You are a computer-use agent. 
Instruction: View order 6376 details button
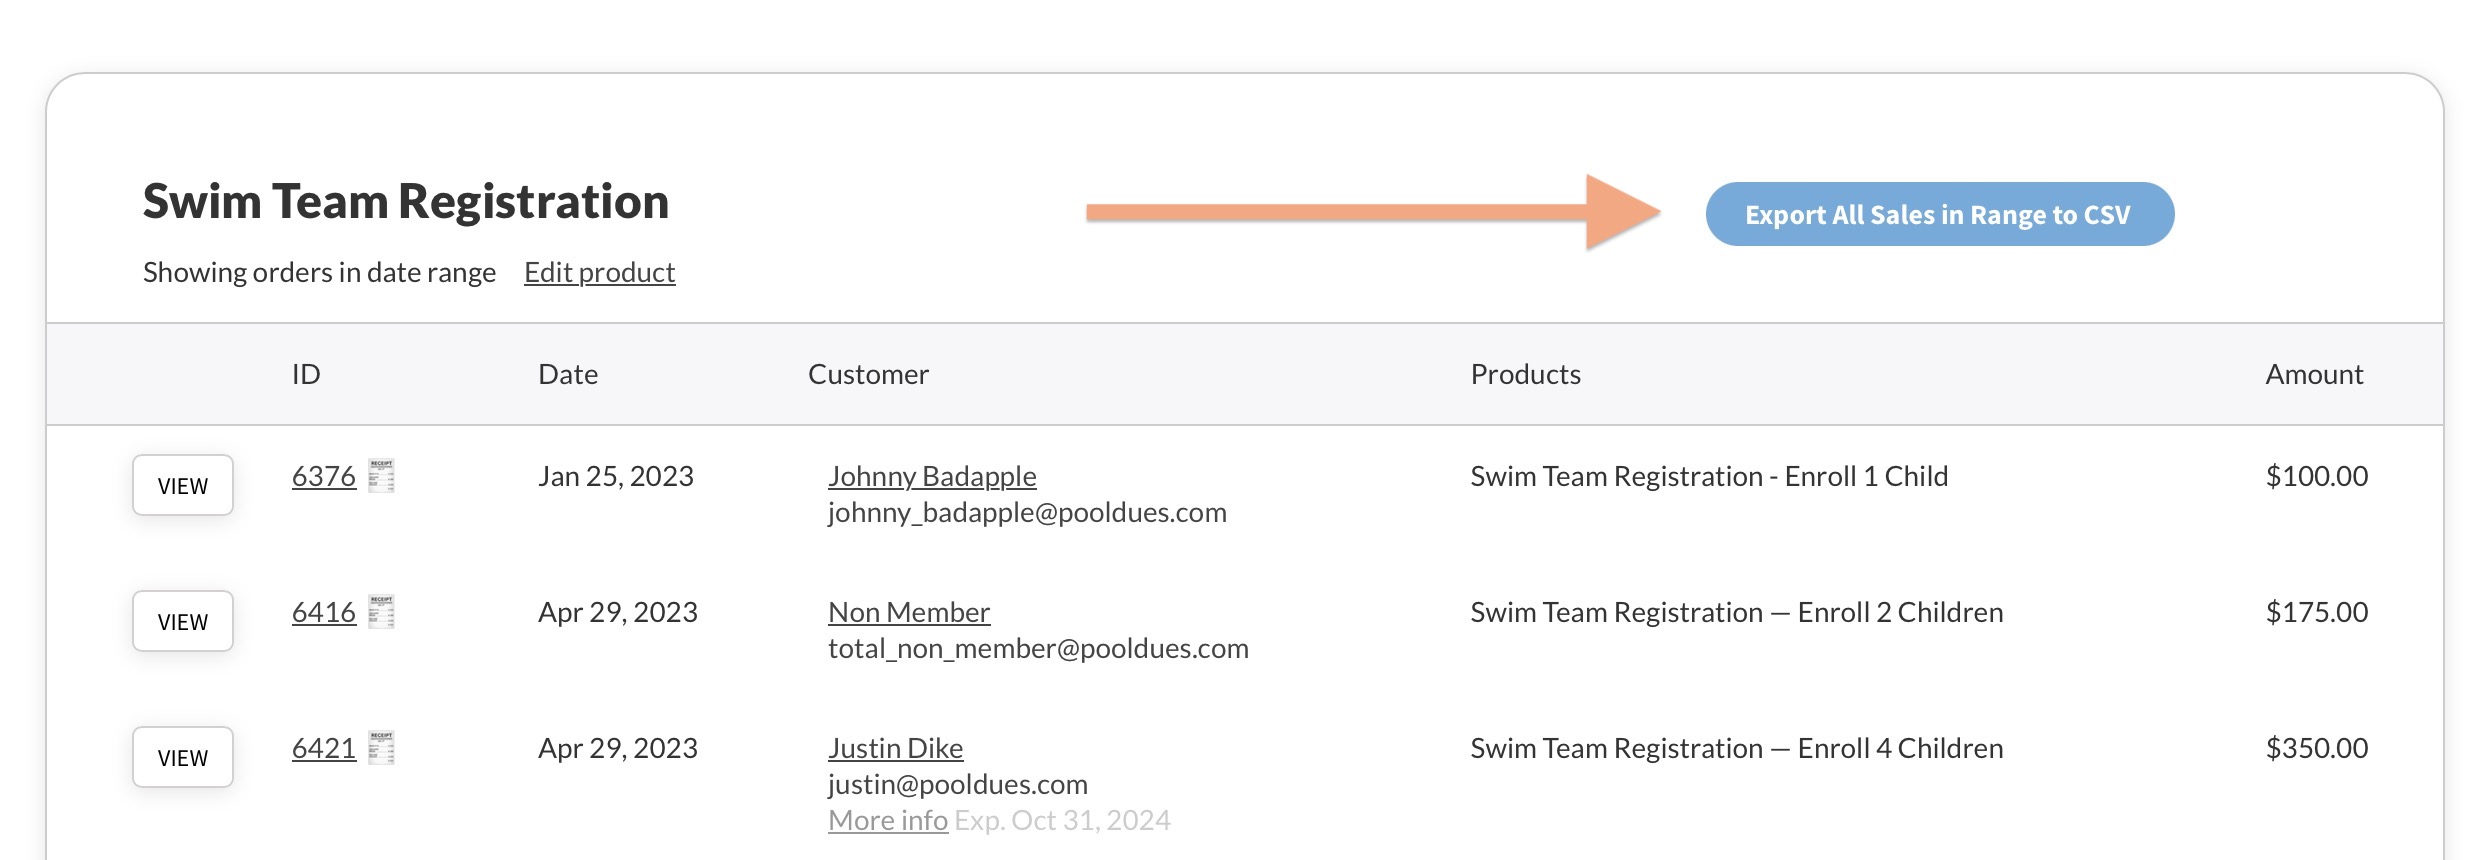click(183, 486)
